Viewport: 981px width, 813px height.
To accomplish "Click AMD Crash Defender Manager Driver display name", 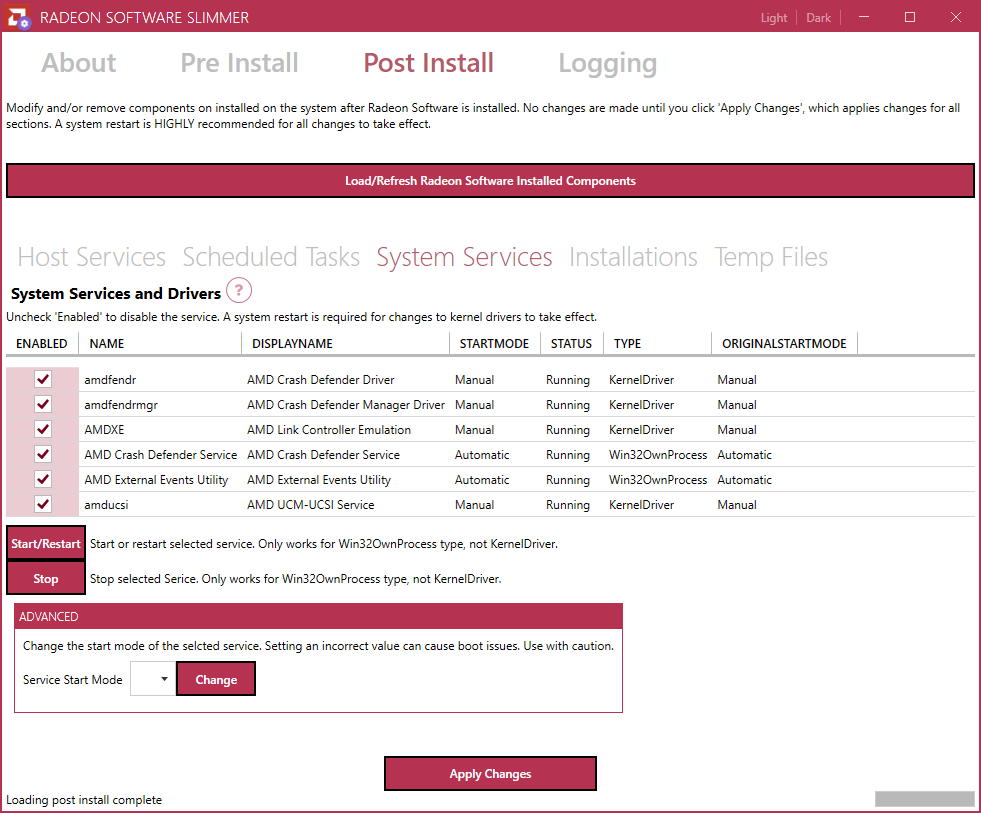I will [x=346, y=405].
